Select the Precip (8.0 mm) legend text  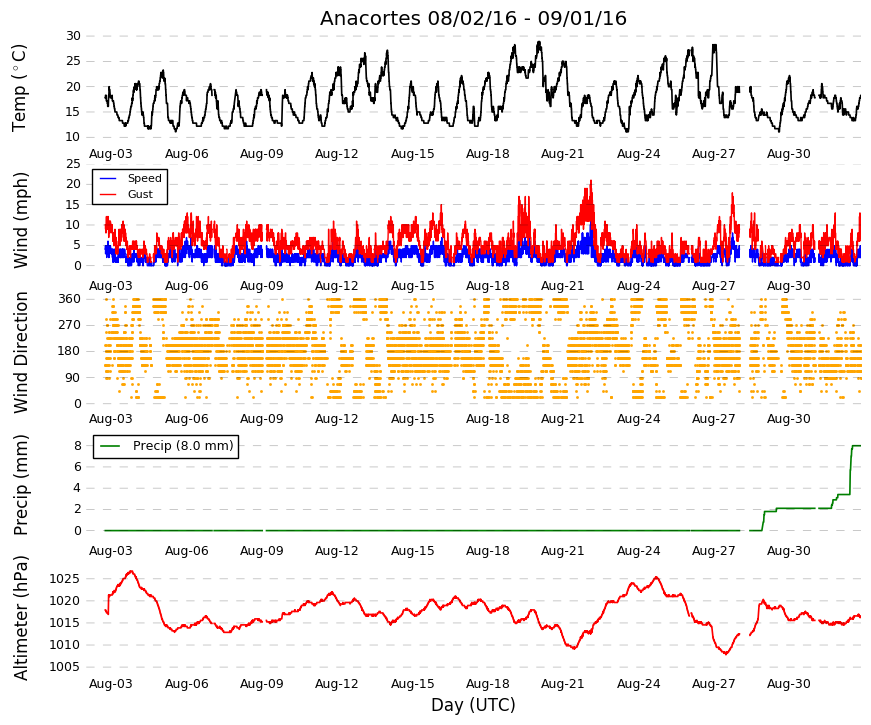[x=183, y=446]
